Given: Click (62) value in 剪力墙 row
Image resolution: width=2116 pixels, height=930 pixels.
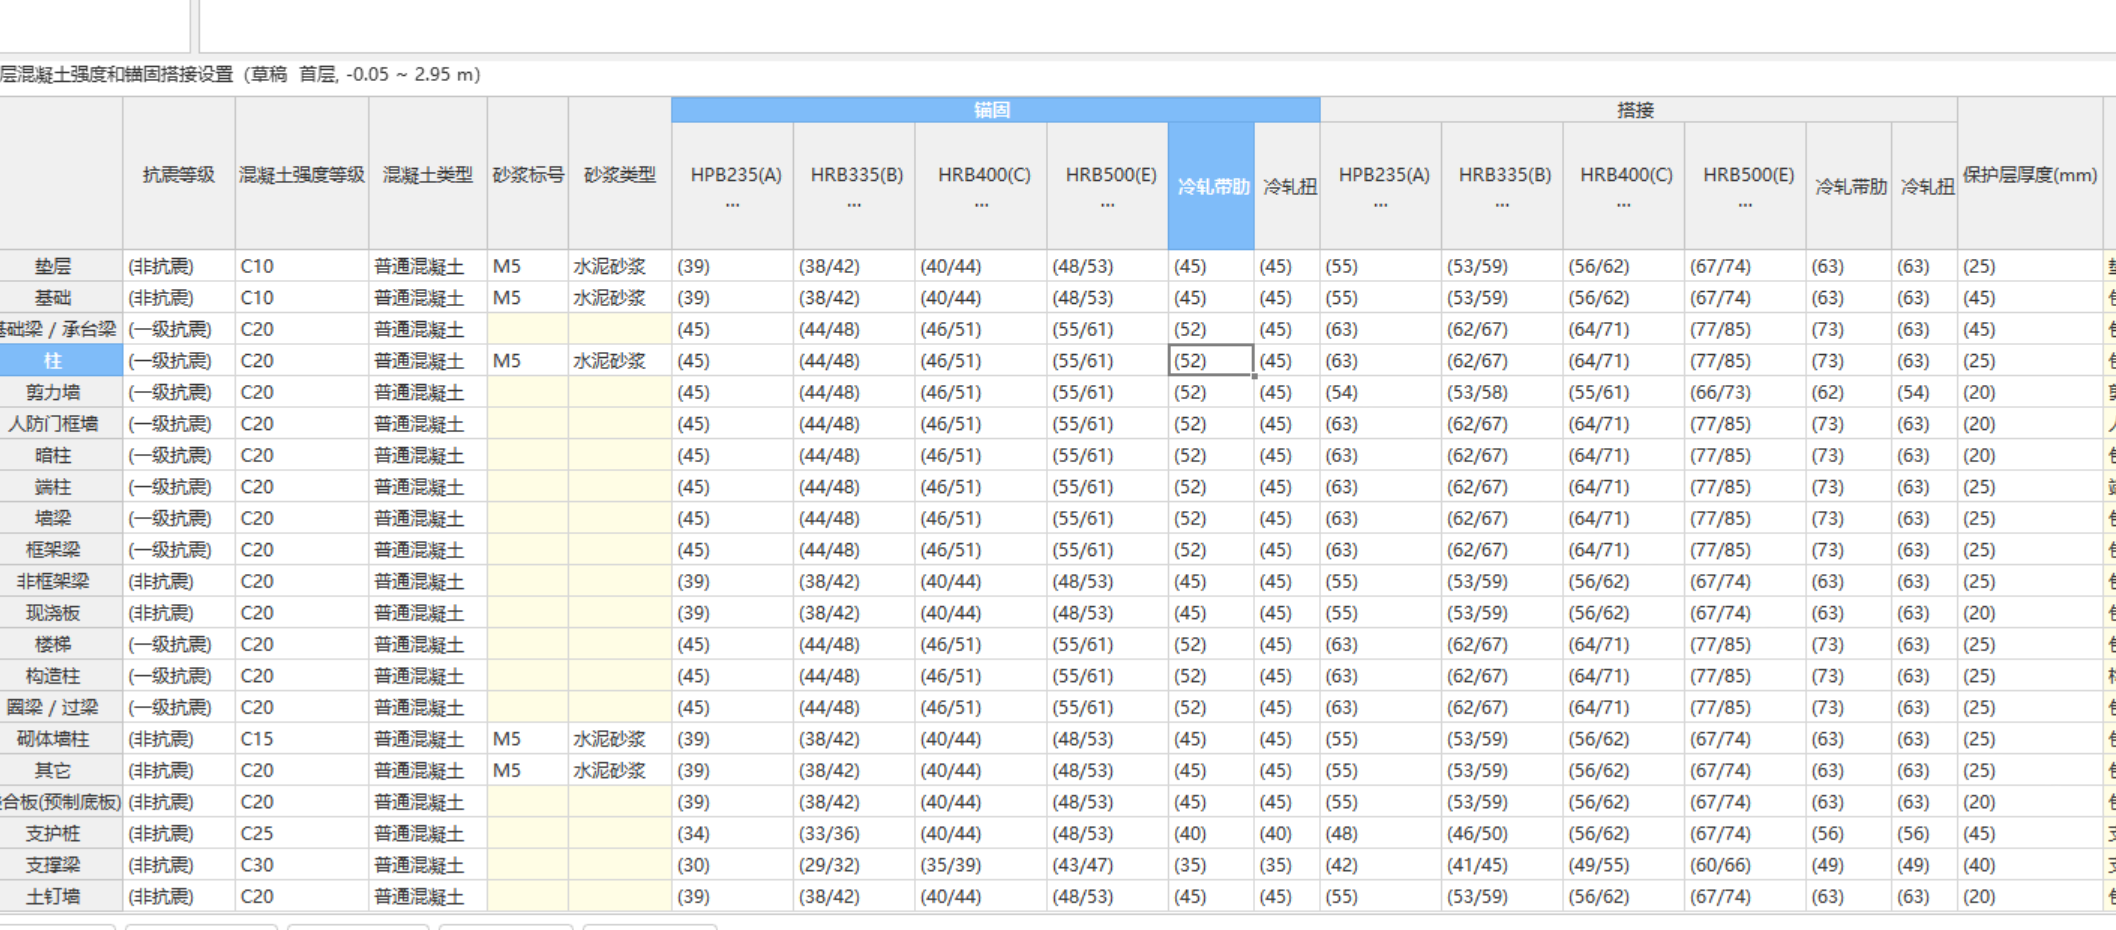Looking at the screenshot, I should pos(1849,392).
